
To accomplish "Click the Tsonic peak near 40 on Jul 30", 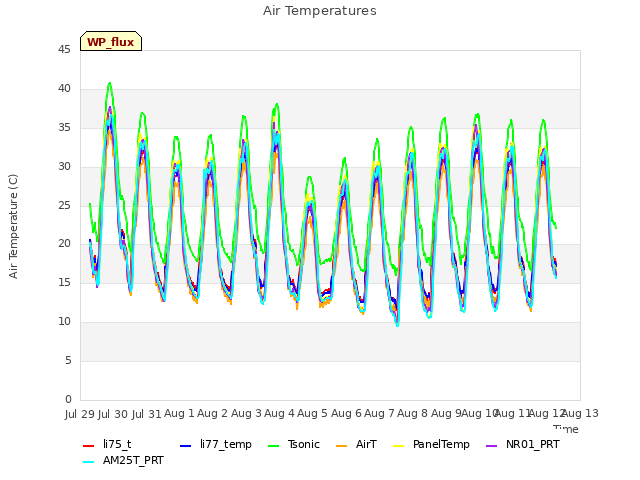I will click(109, 83).
